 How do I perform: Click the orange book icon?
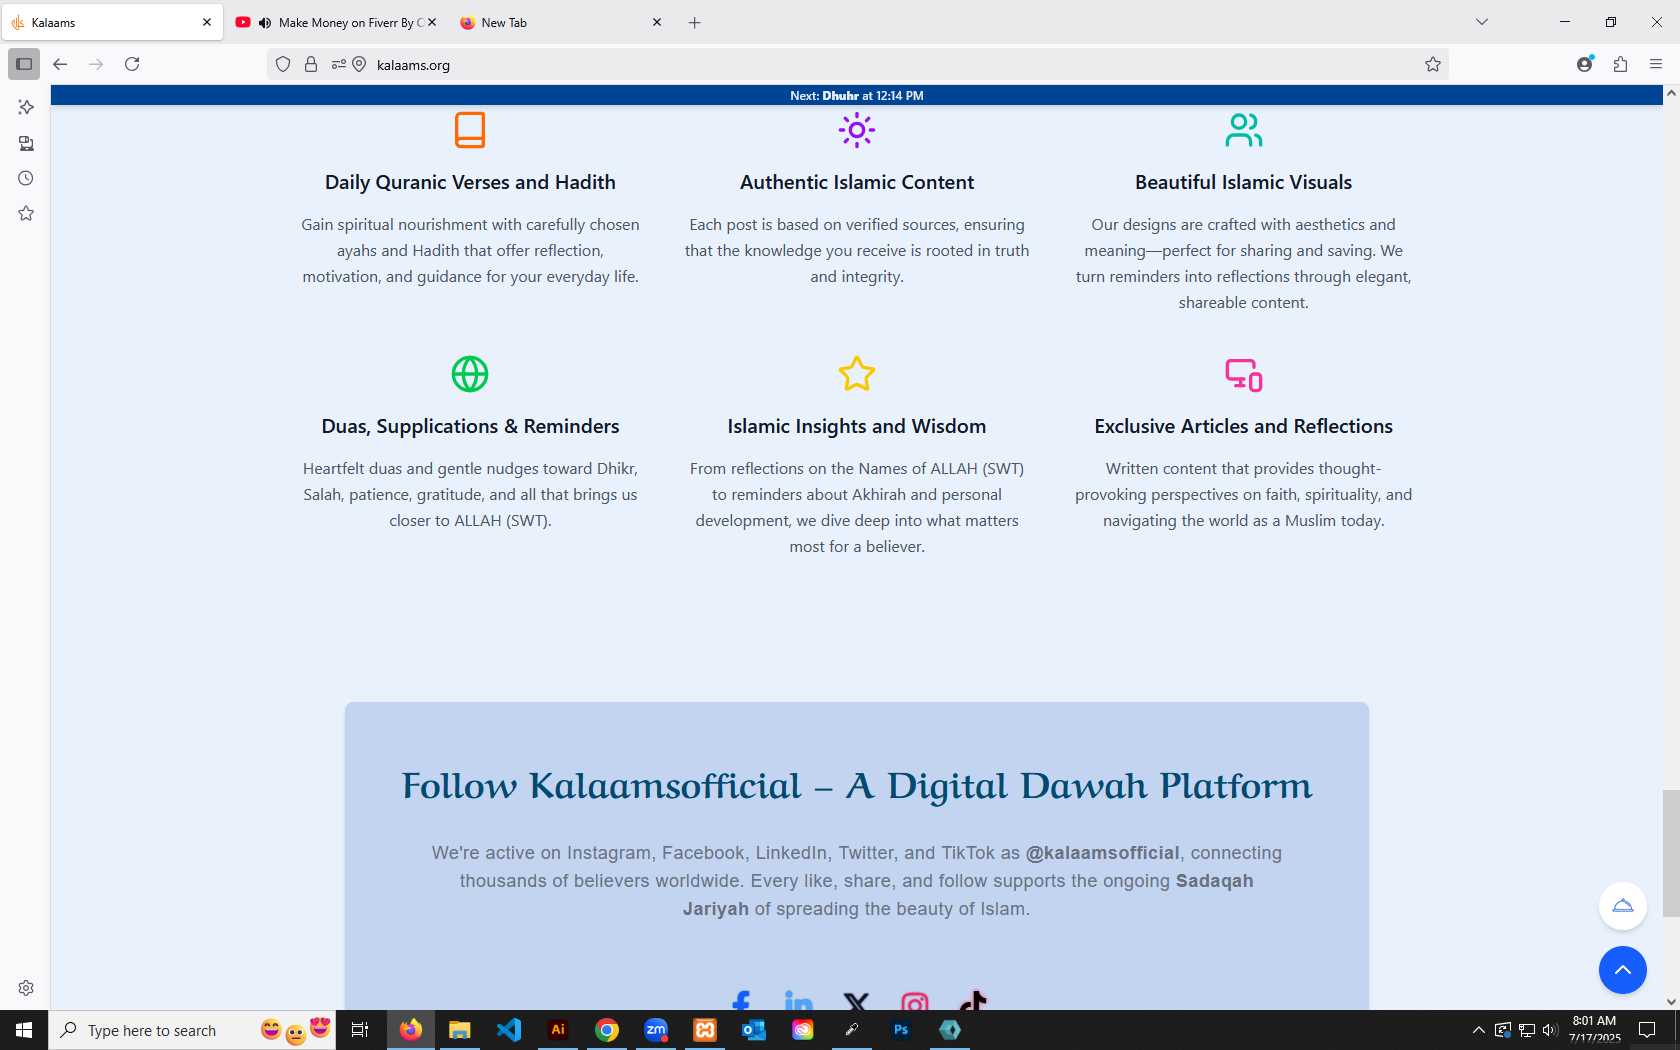[470, 130]
